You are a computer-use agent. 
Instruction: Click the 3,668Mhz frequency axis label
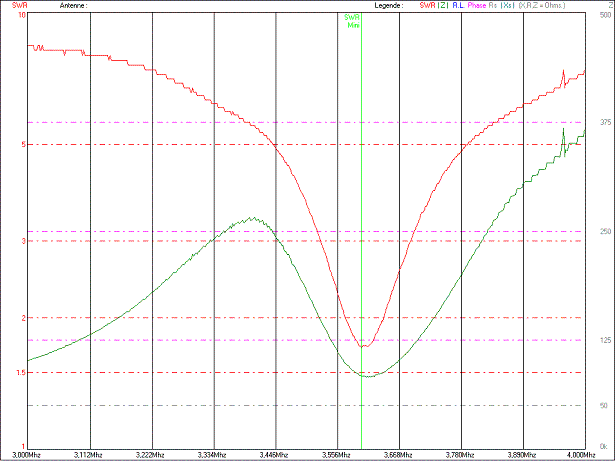[399, 454]
